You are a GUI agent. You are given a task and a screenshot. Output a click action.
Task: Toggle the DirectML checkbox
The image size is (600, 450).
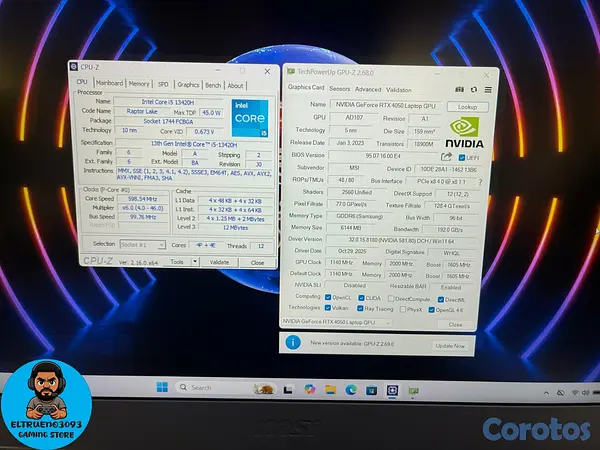(x=441, y=300)
